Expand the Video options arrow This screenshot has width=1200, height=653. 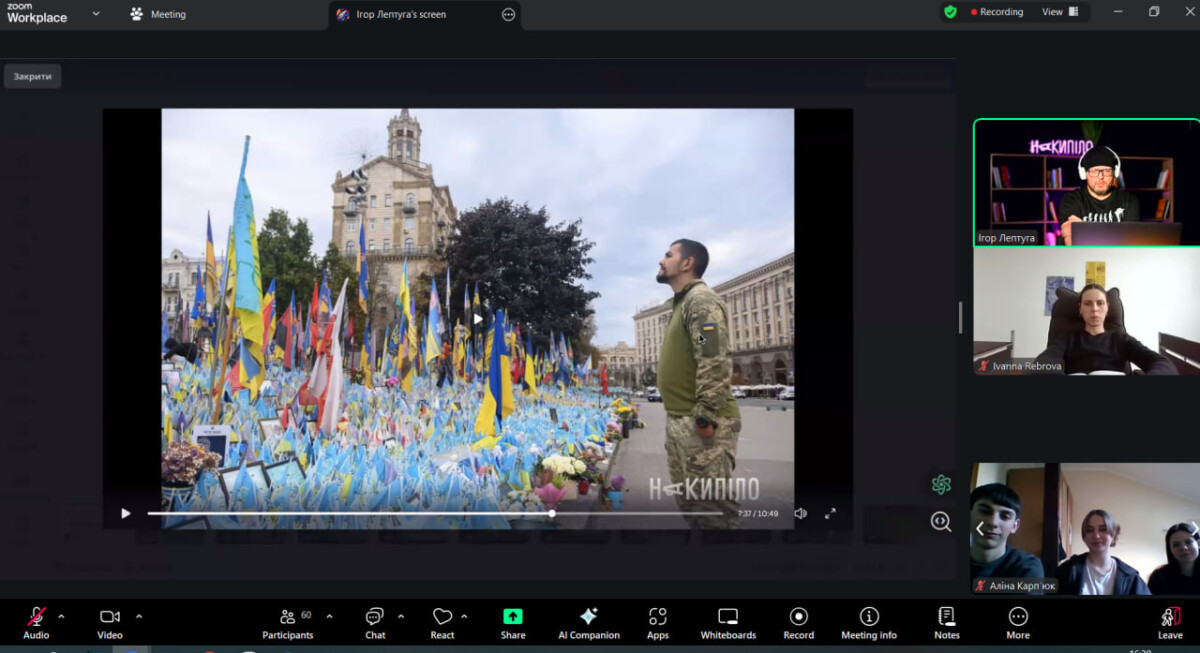click(x=139, y=616)
